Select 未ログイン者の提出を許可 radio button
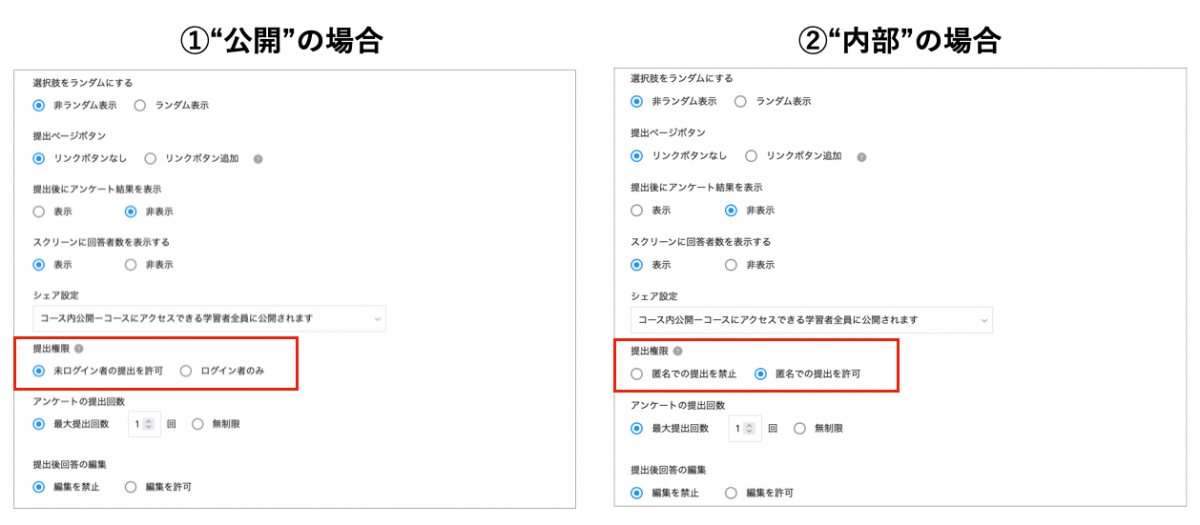This screenshot has width=1200, height=525. (x=39, y=371)
